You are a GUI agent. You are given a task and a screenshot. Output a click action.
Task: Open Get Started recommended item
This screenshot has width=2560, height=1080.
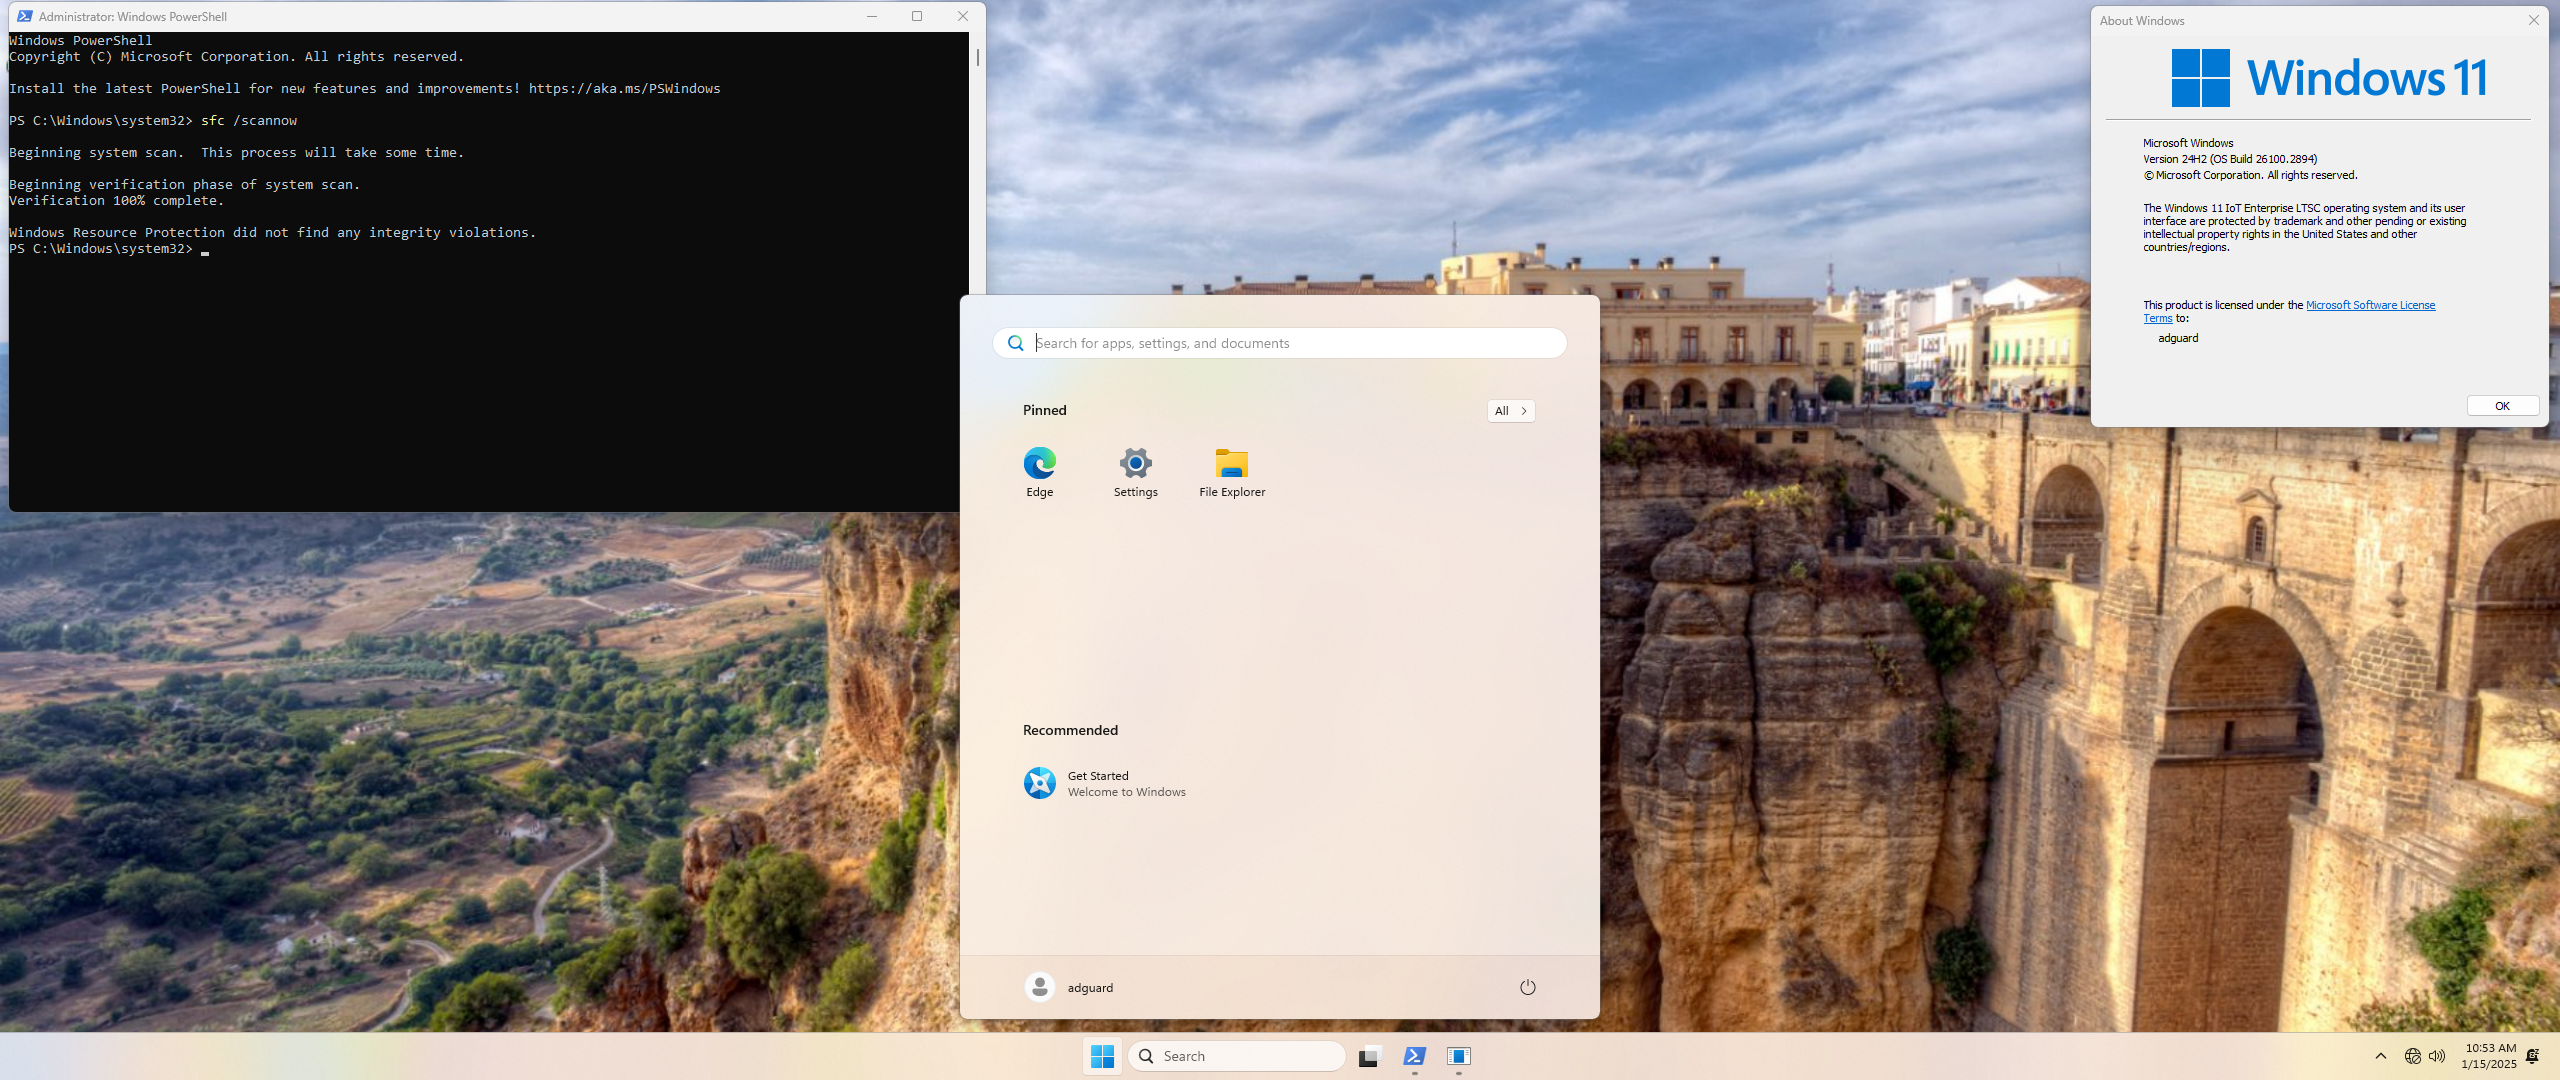click(1104, 783)
